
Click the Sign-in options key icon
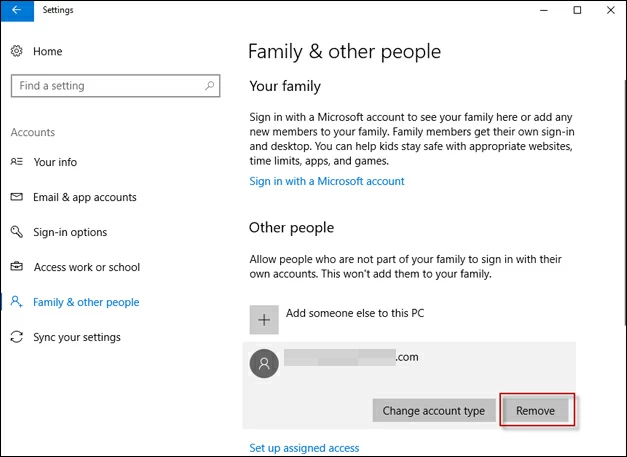[x=16, y=232]
